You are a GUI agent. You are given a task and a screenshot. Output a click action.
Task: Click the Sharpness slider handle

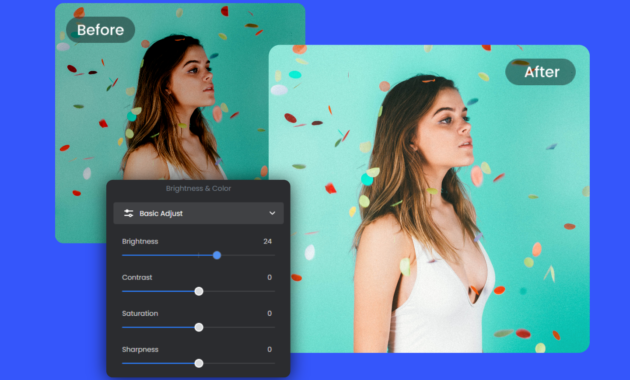[199, 364]
